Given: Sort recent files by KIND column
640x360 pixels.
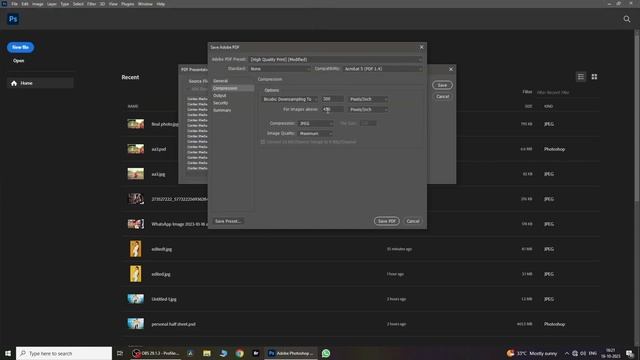Looking at the screenshot, I should tap(548, 107).
